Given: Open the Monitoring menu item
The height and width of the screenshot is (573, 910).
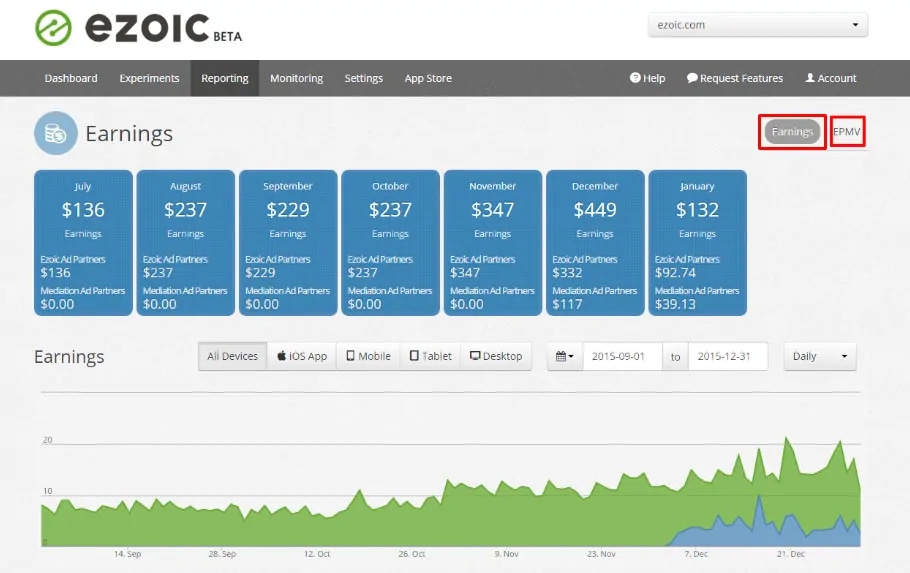Looking at the screenshot, I should 297,78.
